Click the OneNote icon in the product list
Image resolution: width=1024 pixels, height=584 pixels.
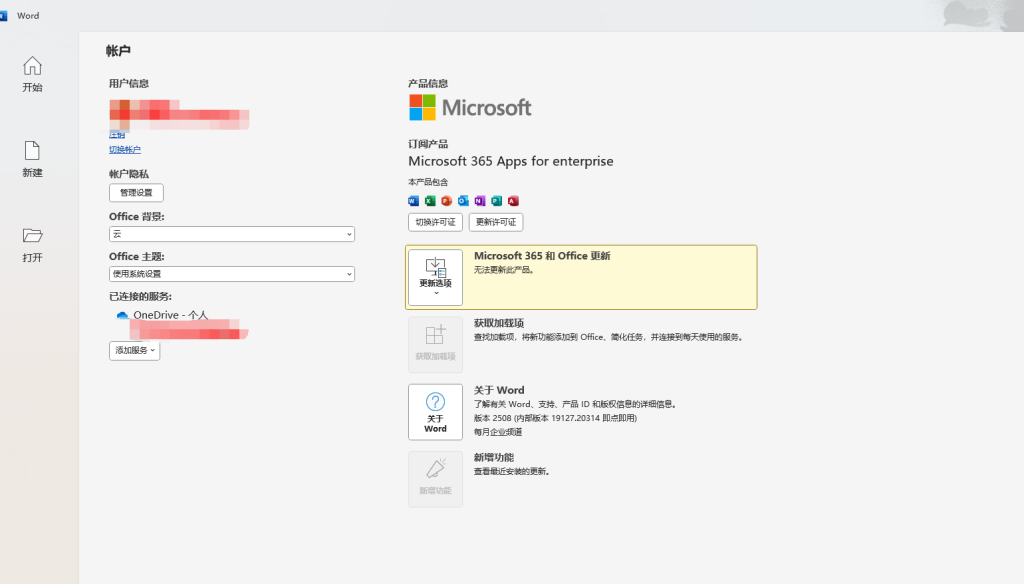point(480,200)
